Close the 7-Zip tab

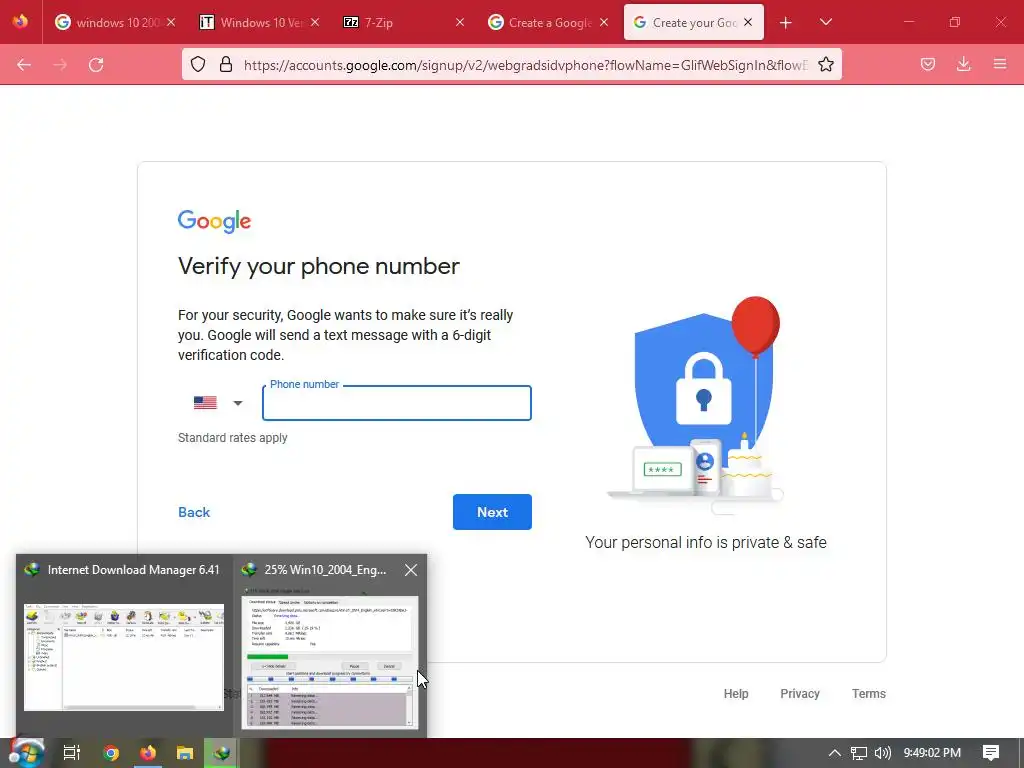click(x=460, y=22)
